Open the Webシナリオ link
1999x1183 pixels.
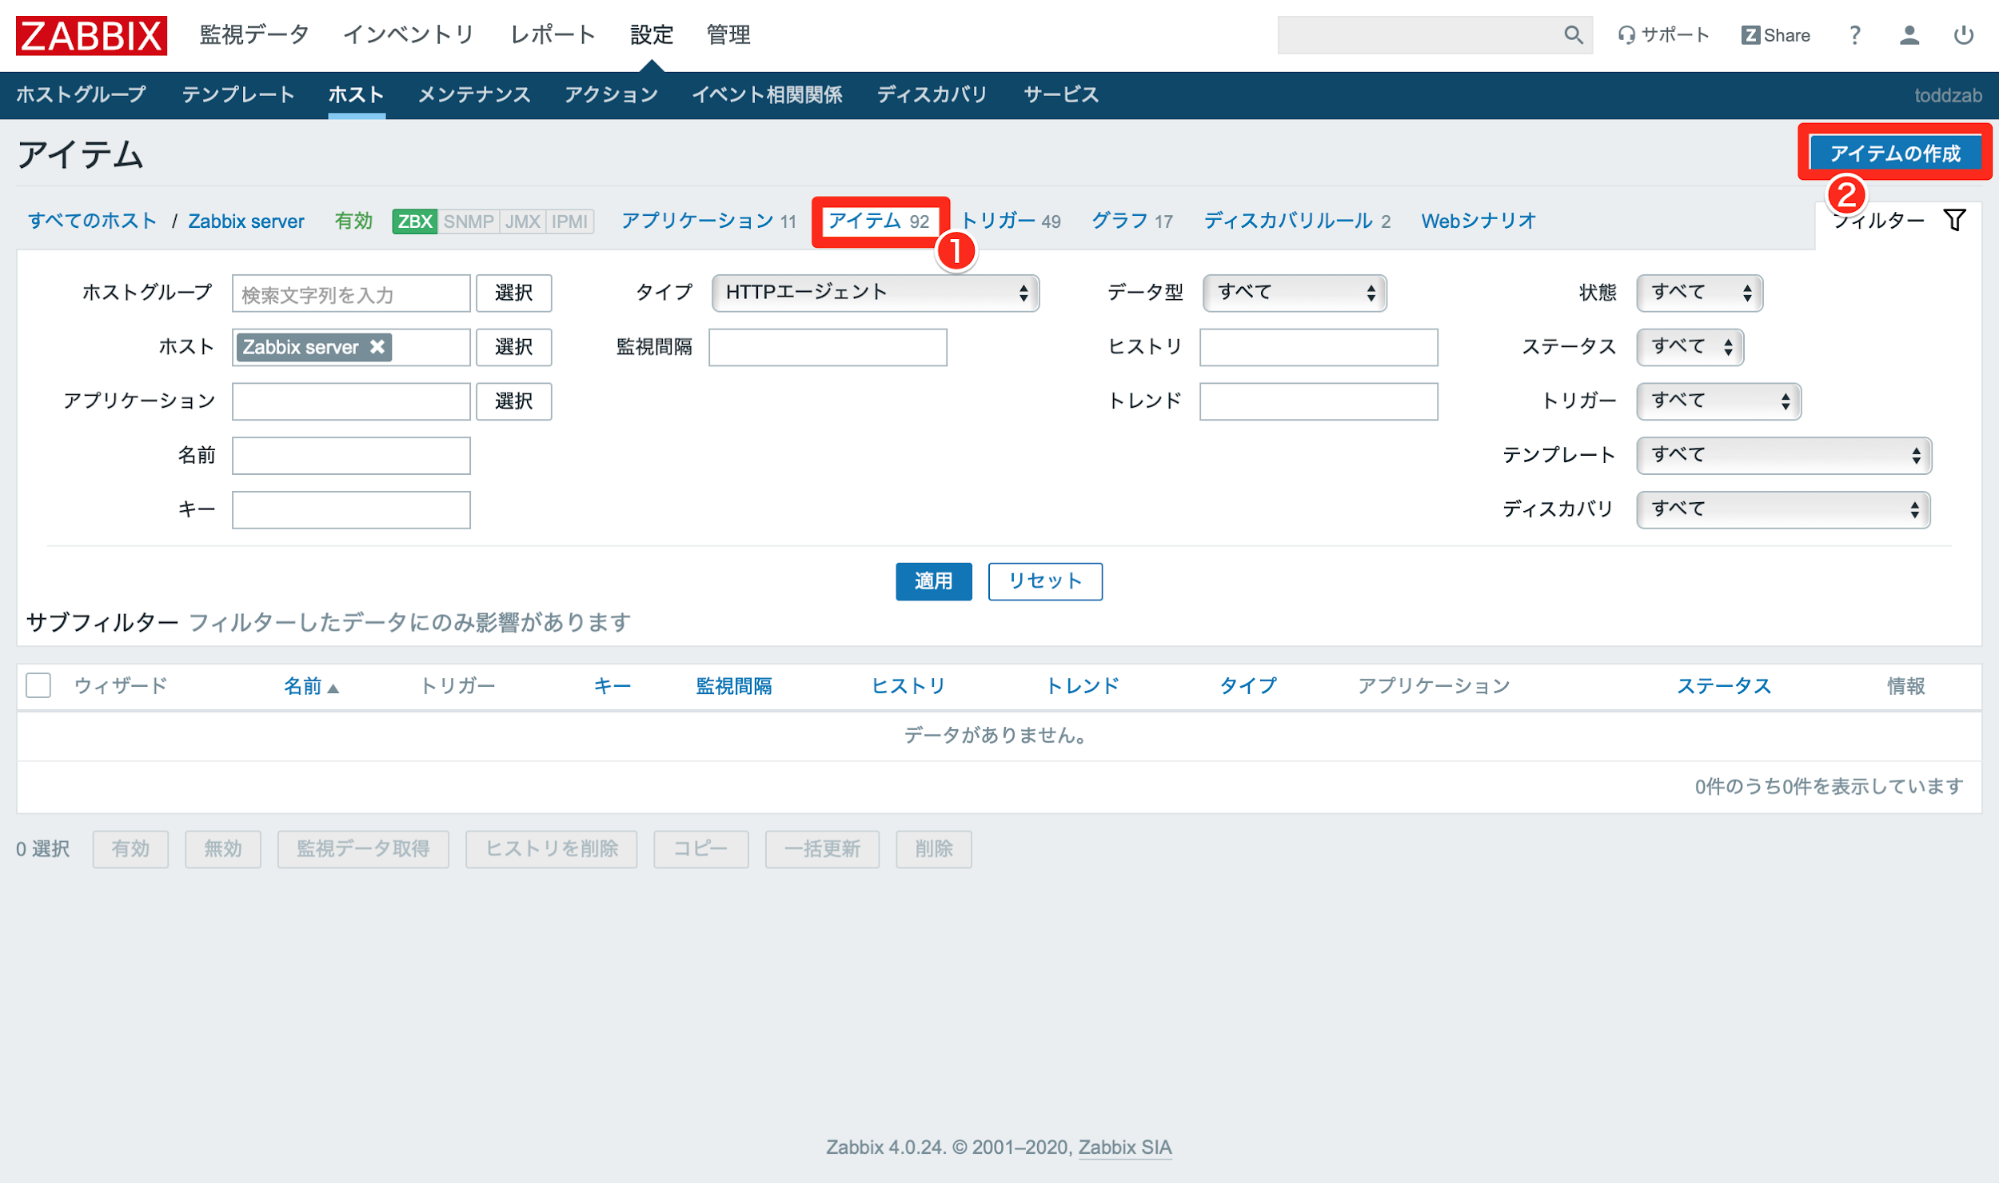point(1478,221)
